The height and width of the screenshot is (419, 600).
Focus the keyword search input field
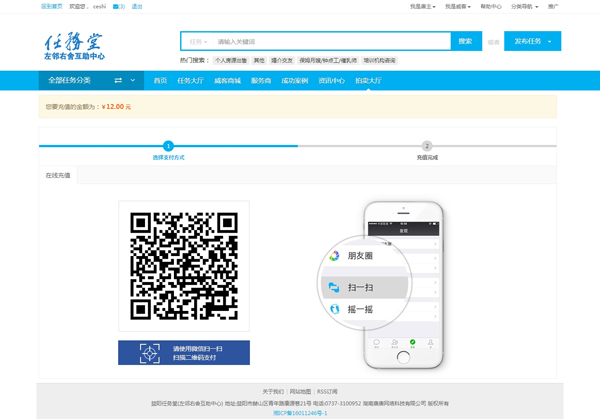(332, 41)
